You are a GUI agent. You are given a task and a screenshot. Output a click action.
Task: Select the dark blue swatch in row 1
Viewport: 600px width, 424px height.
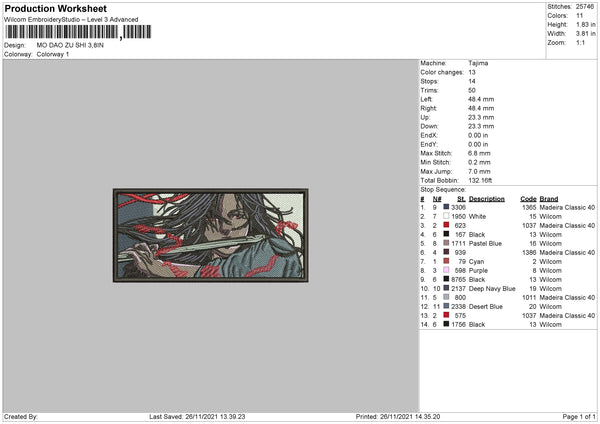click(x=446, y=207)
